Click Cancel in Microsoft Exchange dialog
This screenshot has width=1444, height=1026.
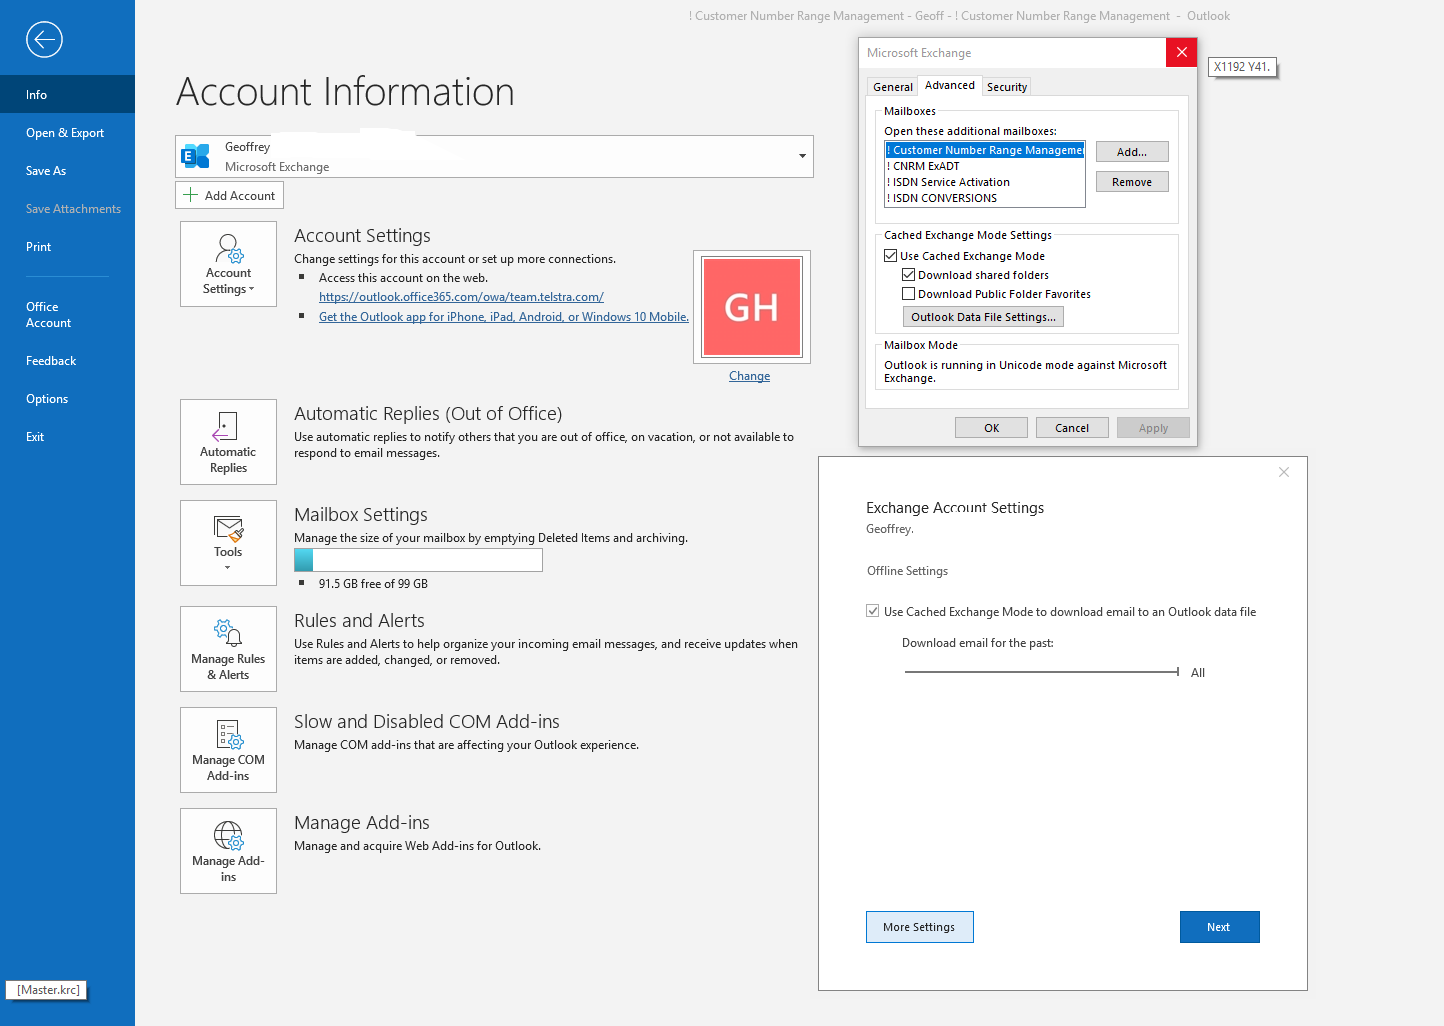[x=1072, y=428]
